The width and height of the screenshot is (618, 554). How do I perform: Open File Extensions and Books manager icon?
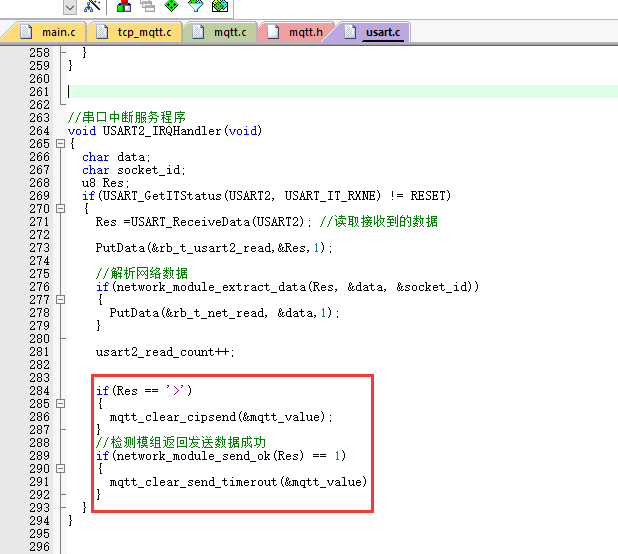tap(125, 6)
